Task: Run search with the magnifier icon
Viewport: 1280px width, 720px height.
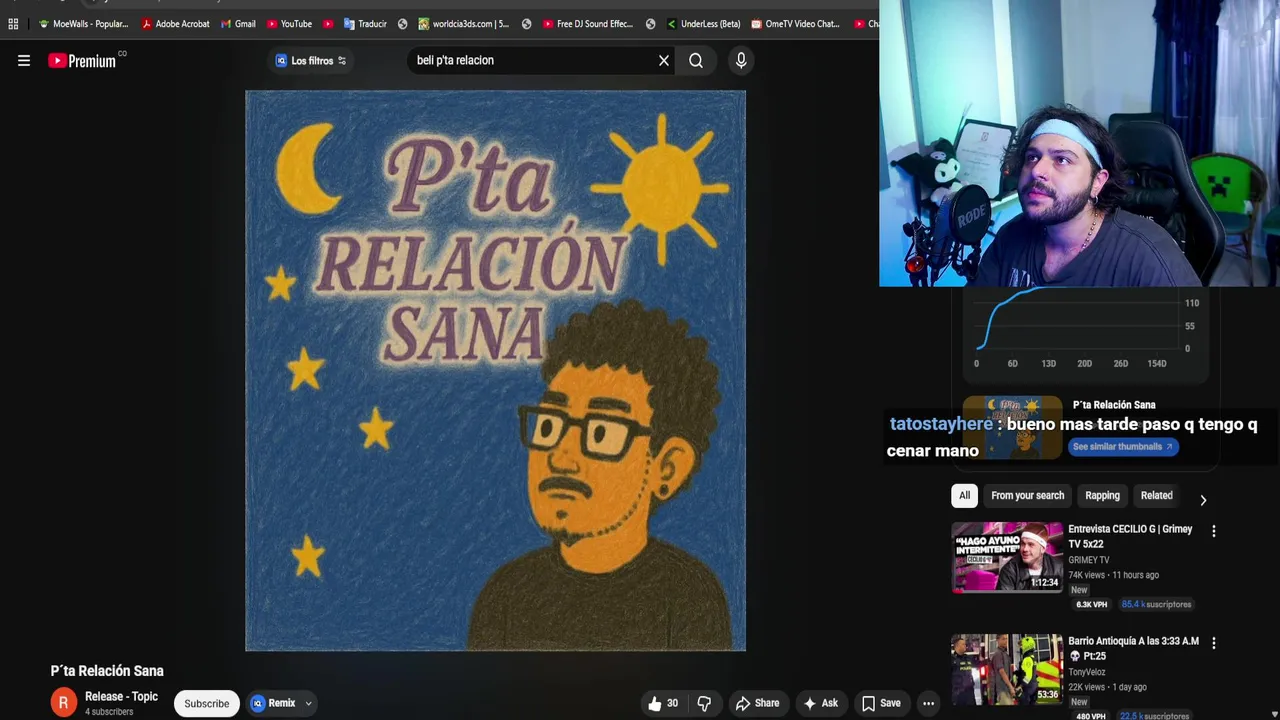Action: click(x=696, y=61)
